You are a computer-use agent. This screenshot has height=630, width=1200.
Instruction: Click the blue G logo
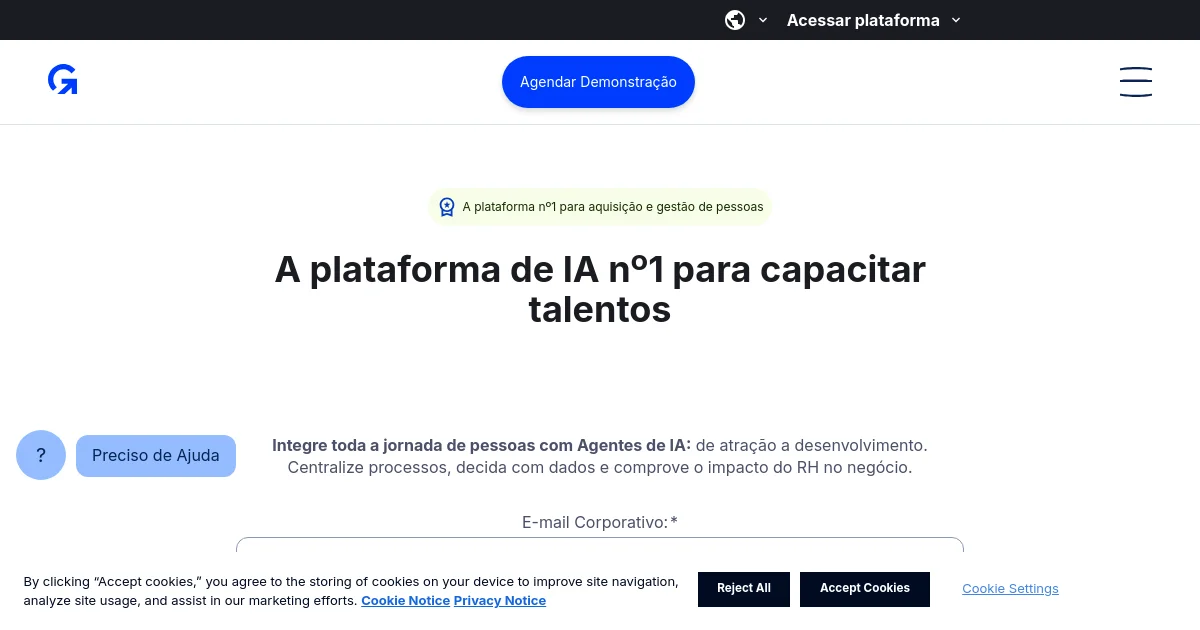63,80
